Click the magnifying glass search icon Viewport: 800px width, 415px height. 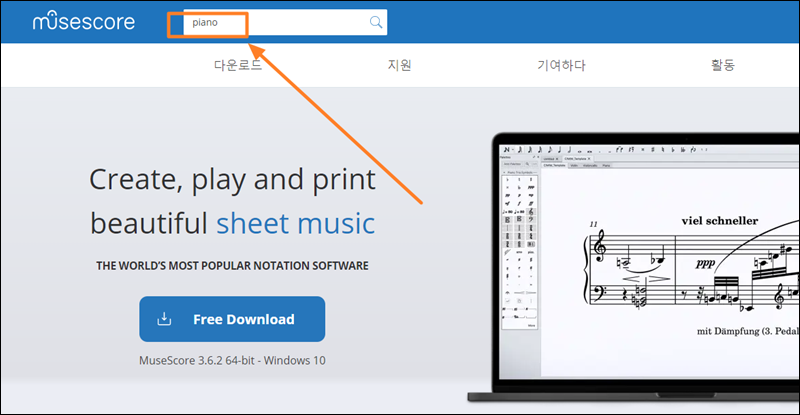coord(376,22)
